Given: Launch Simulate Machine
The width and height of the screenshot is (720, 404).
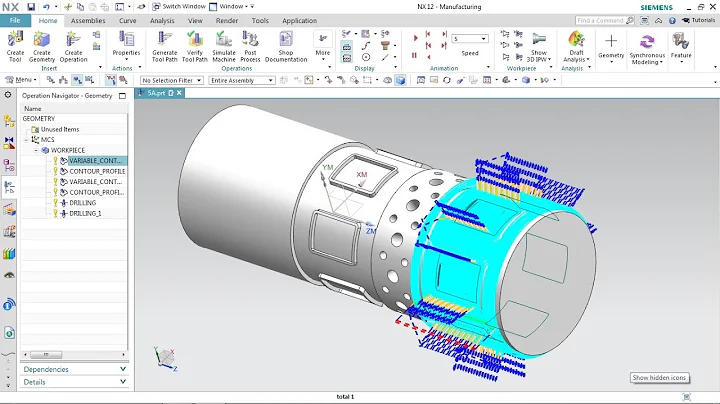Looking at the screenshot, I should coord(224,46).
